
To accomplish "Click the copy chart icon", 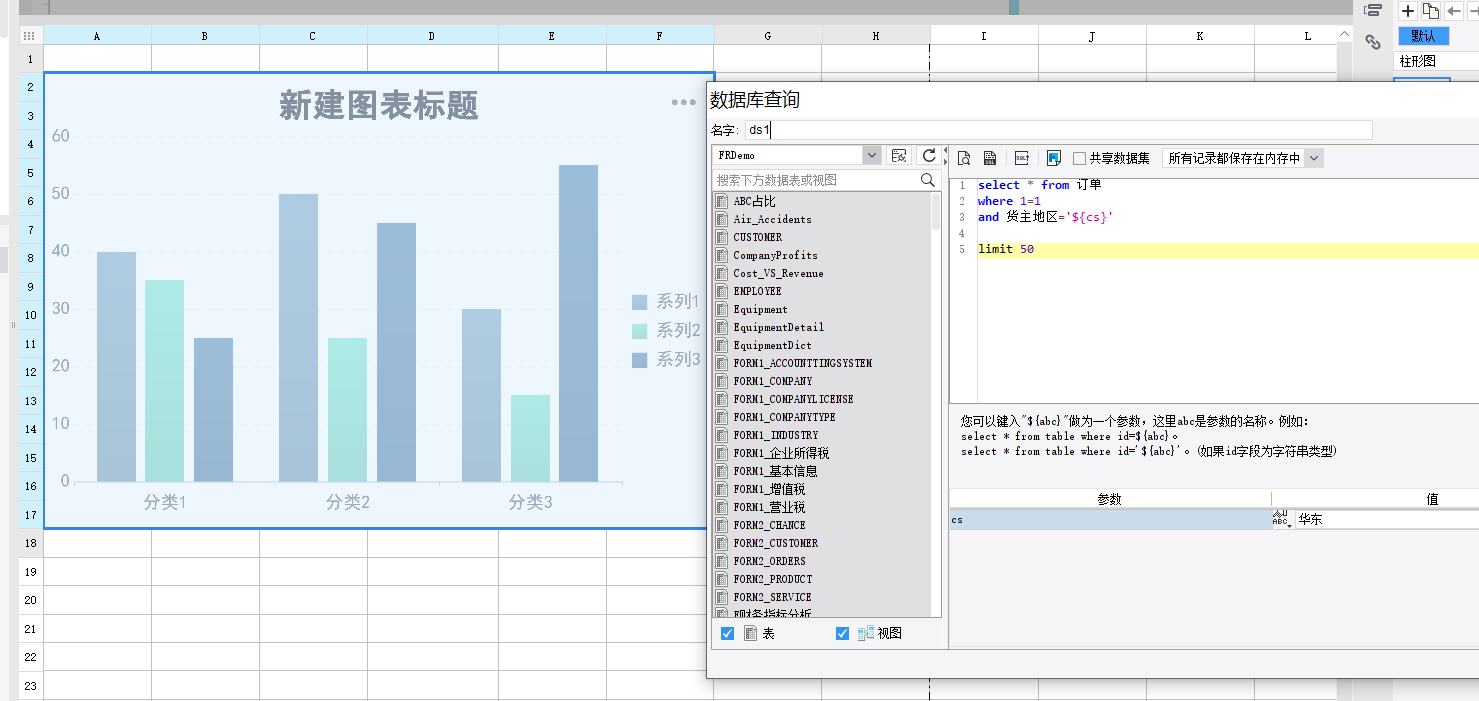I will click(x=1431, y=11).
